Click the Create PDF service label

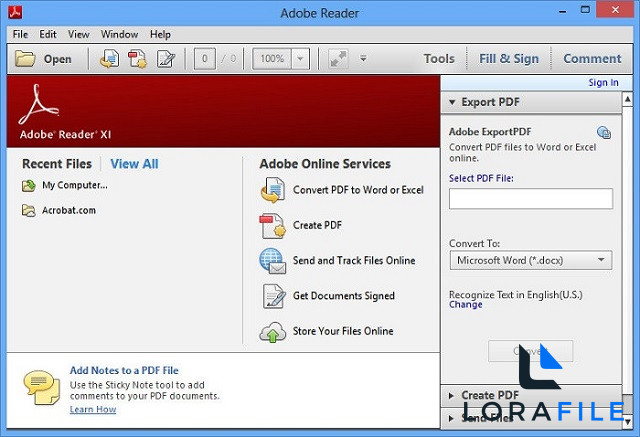318,225
